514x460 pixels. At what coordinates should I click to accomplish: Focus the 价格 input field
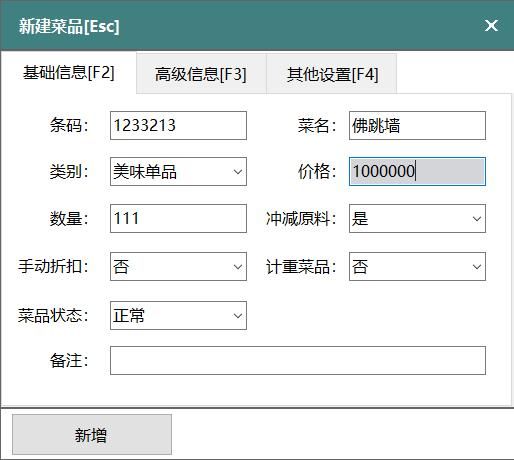pos(417,171)
